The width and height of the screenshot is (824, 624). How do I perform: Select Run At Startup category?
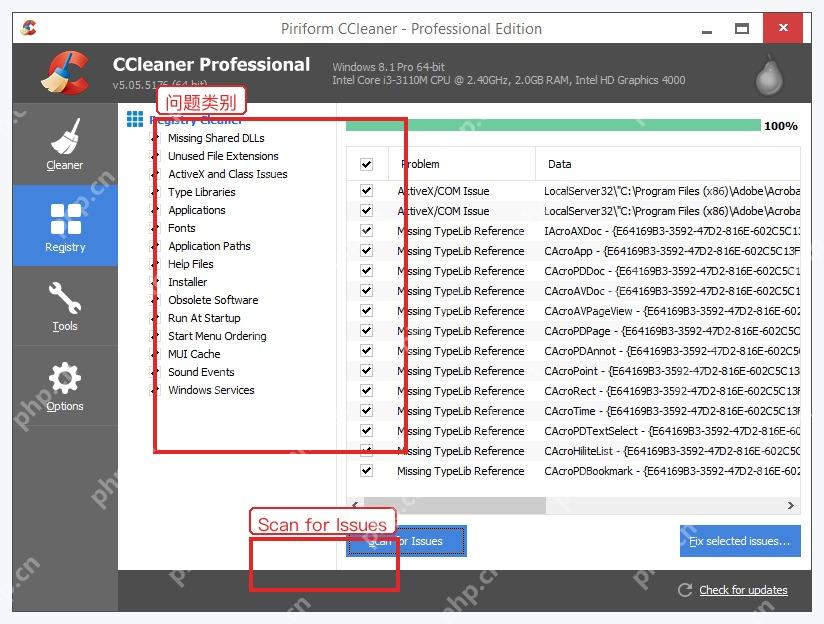point(204,318)
